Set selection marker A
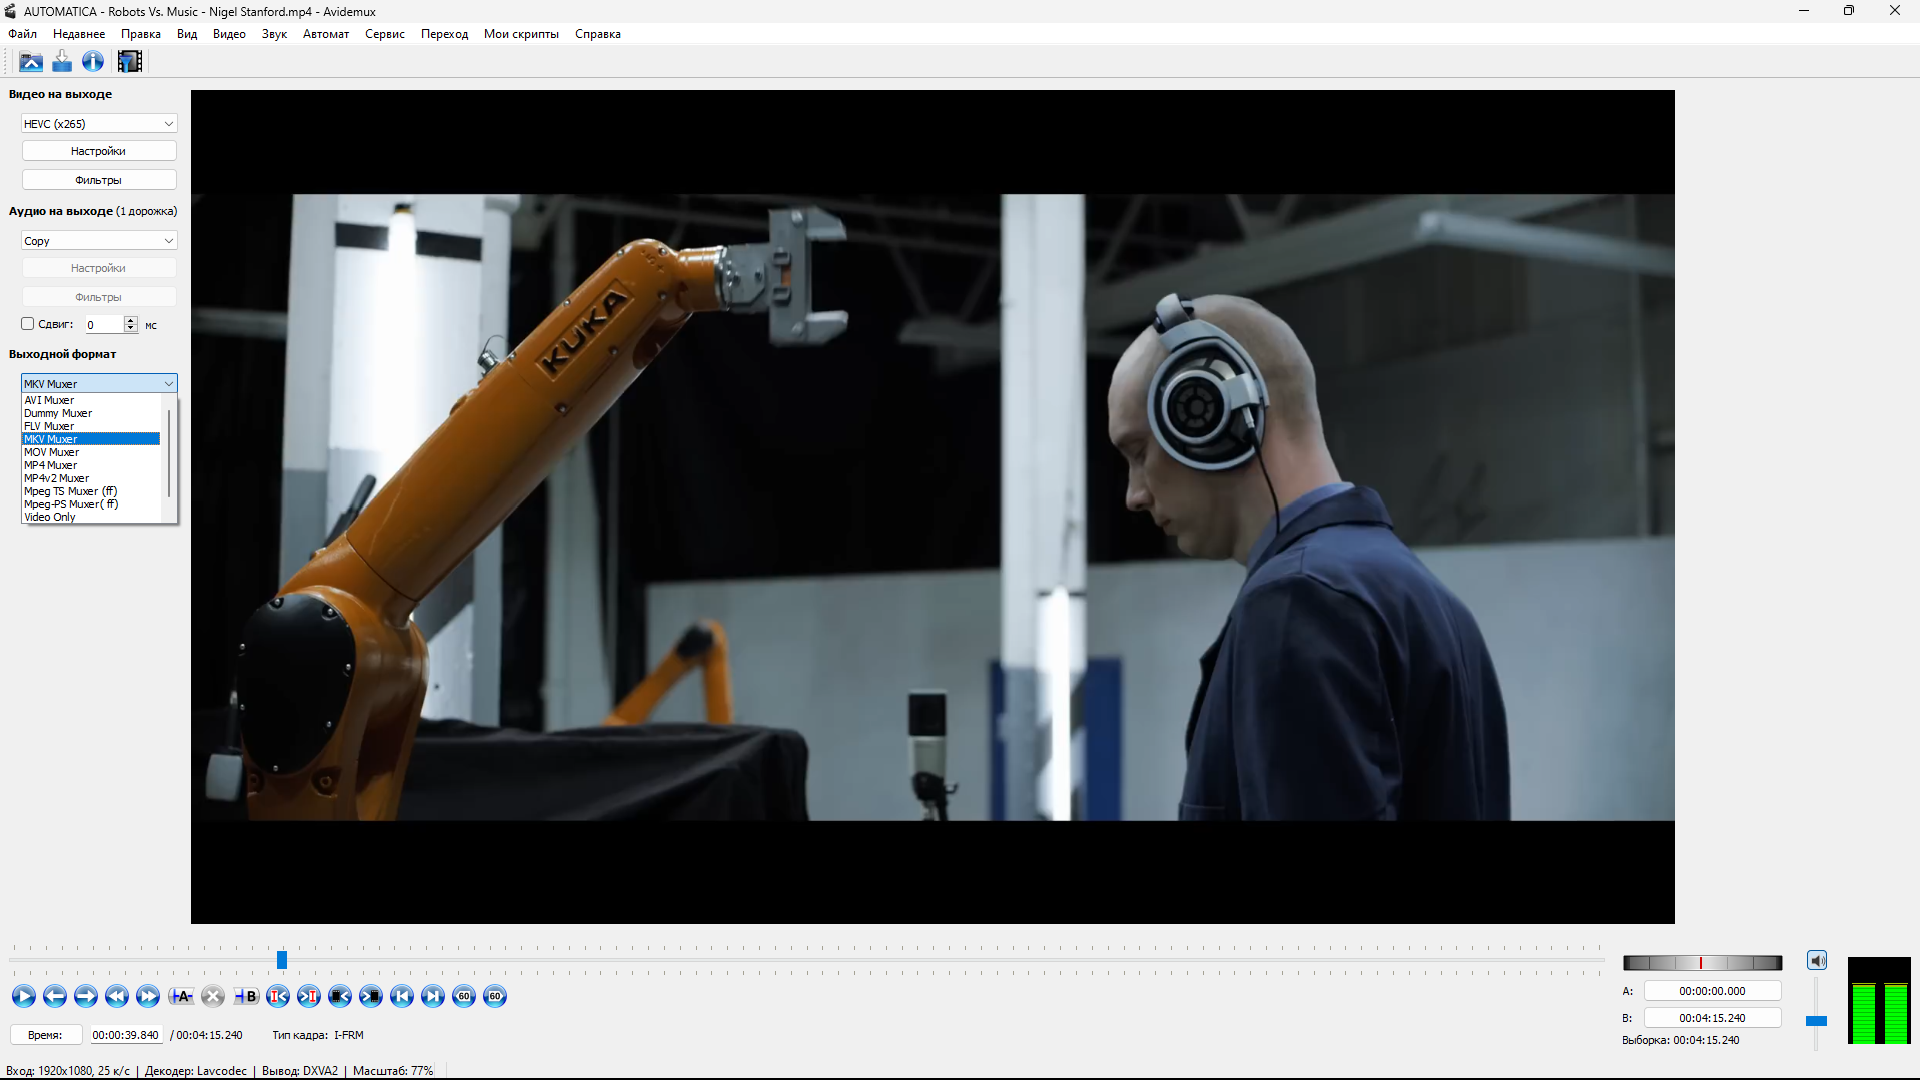 point(181,996)
